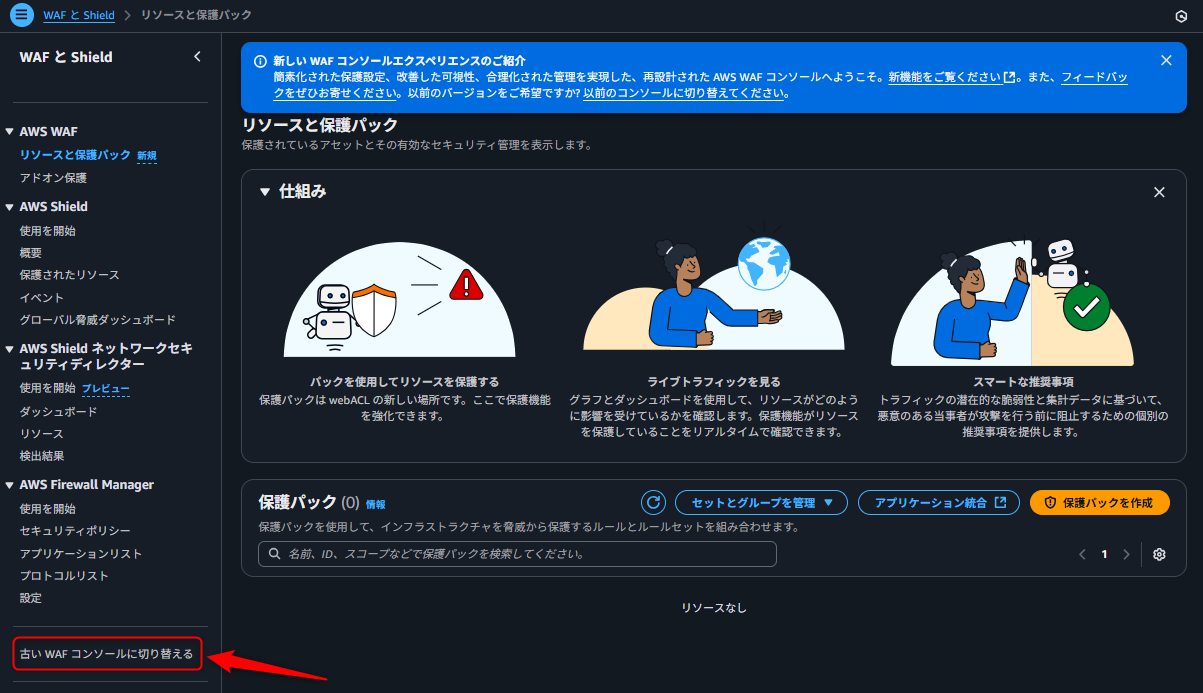Switch to the old WAF console
Image resolution: width=1203 pixels, height=693 pixels.
106,653
